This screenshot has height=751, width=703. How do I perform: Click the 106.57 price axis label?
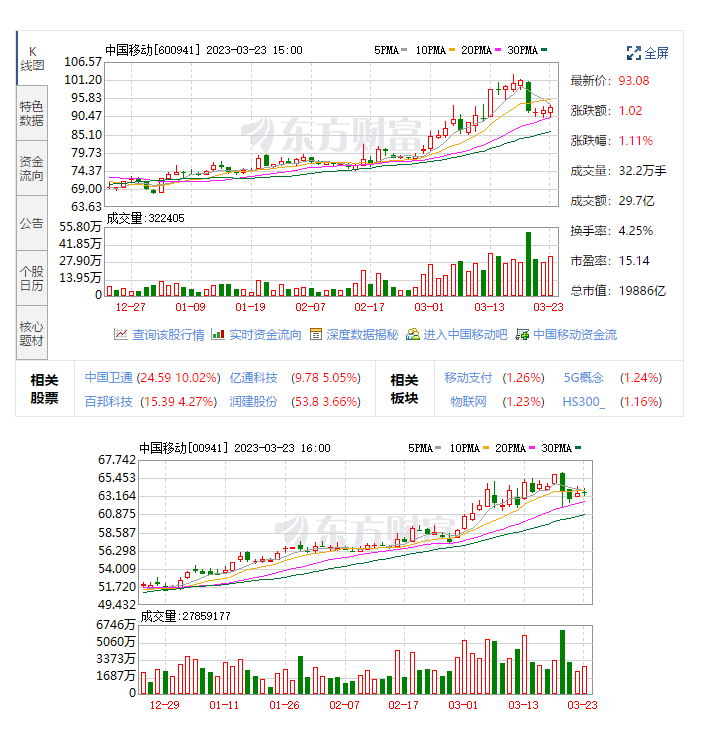tap(83, 62)
